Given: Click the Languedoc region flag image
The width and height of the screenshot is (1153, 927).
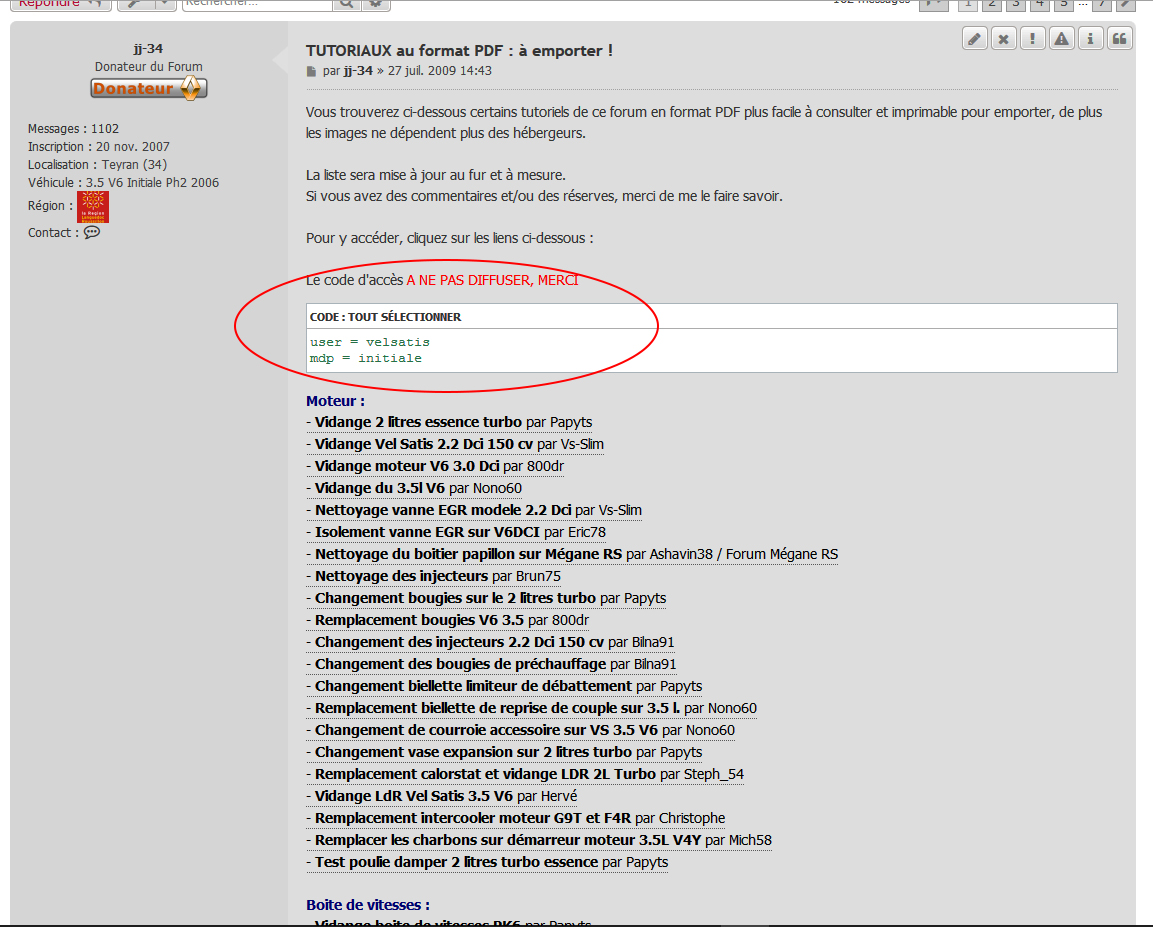Looking at the screenshot, I should [93, 207].
